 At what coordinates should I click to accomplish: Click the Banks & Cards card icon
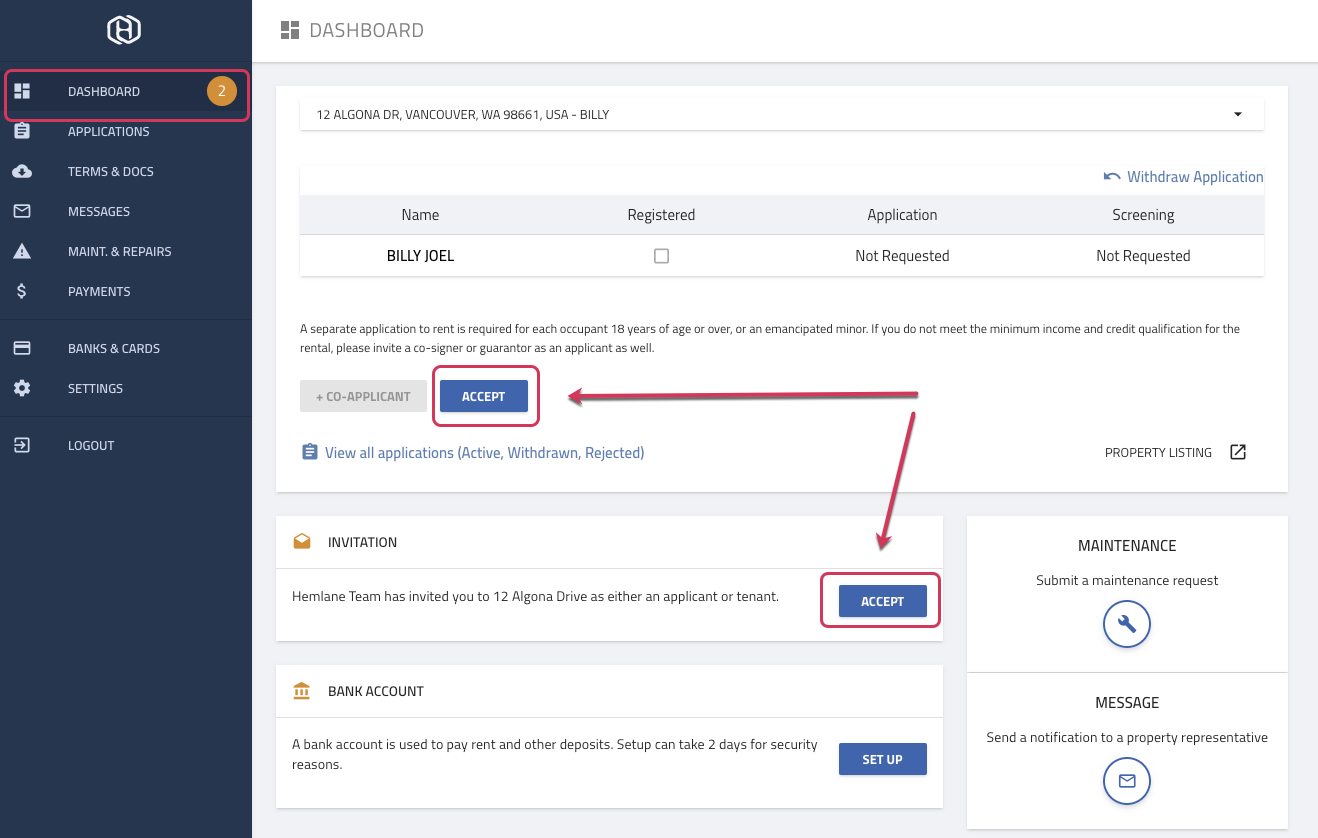coord(22,348)
